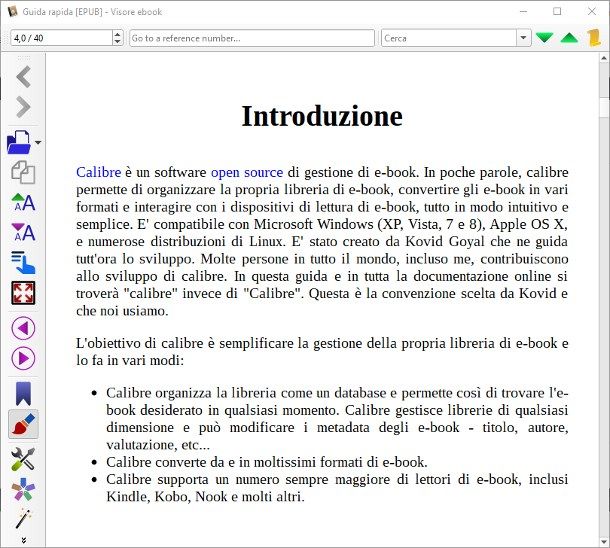
Task: Click the toolbar drag handle dots
Action: (24, 58)
